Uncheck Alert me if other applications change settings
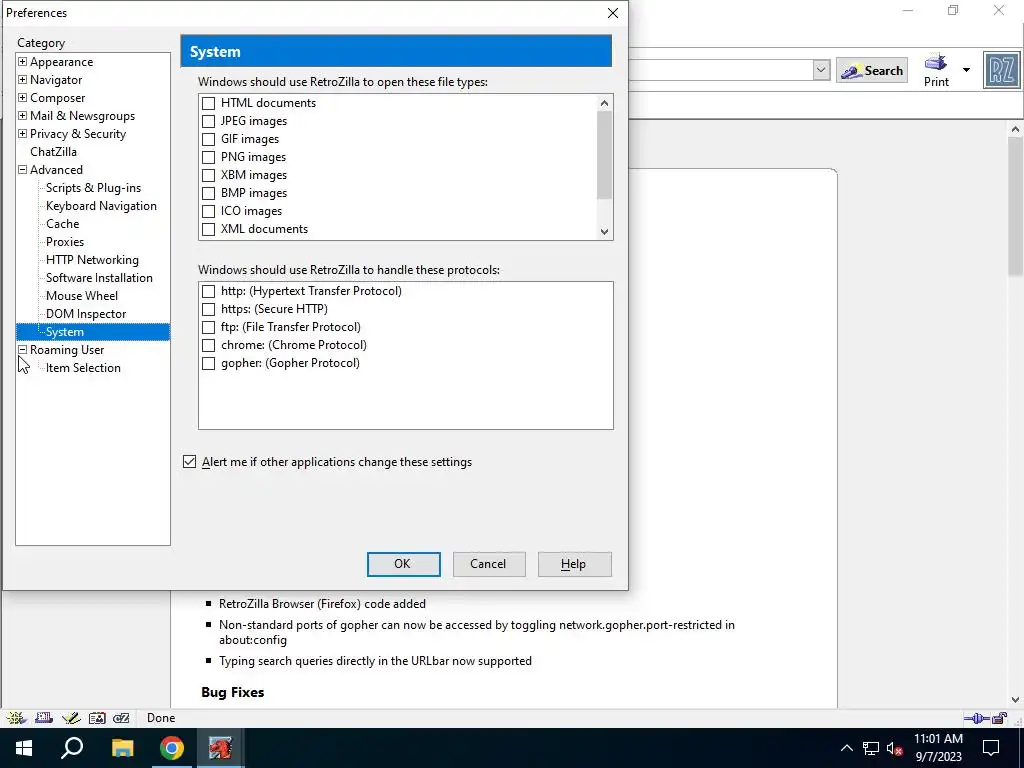This screenshot has width=1024, height=768. 189,462
